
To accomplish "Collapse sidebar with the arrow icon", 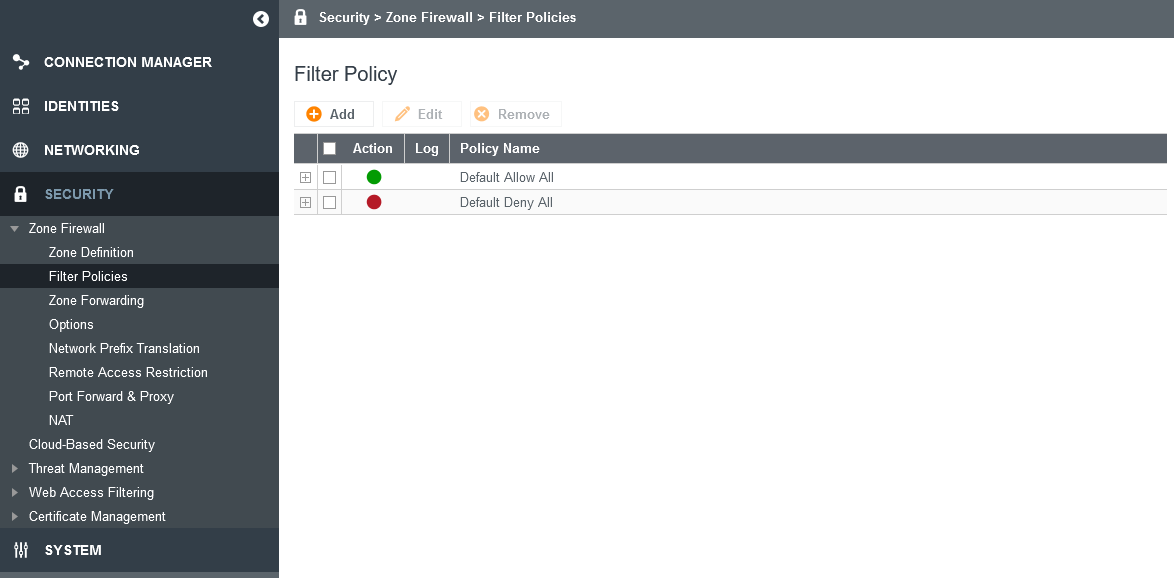I will [261, 19].
